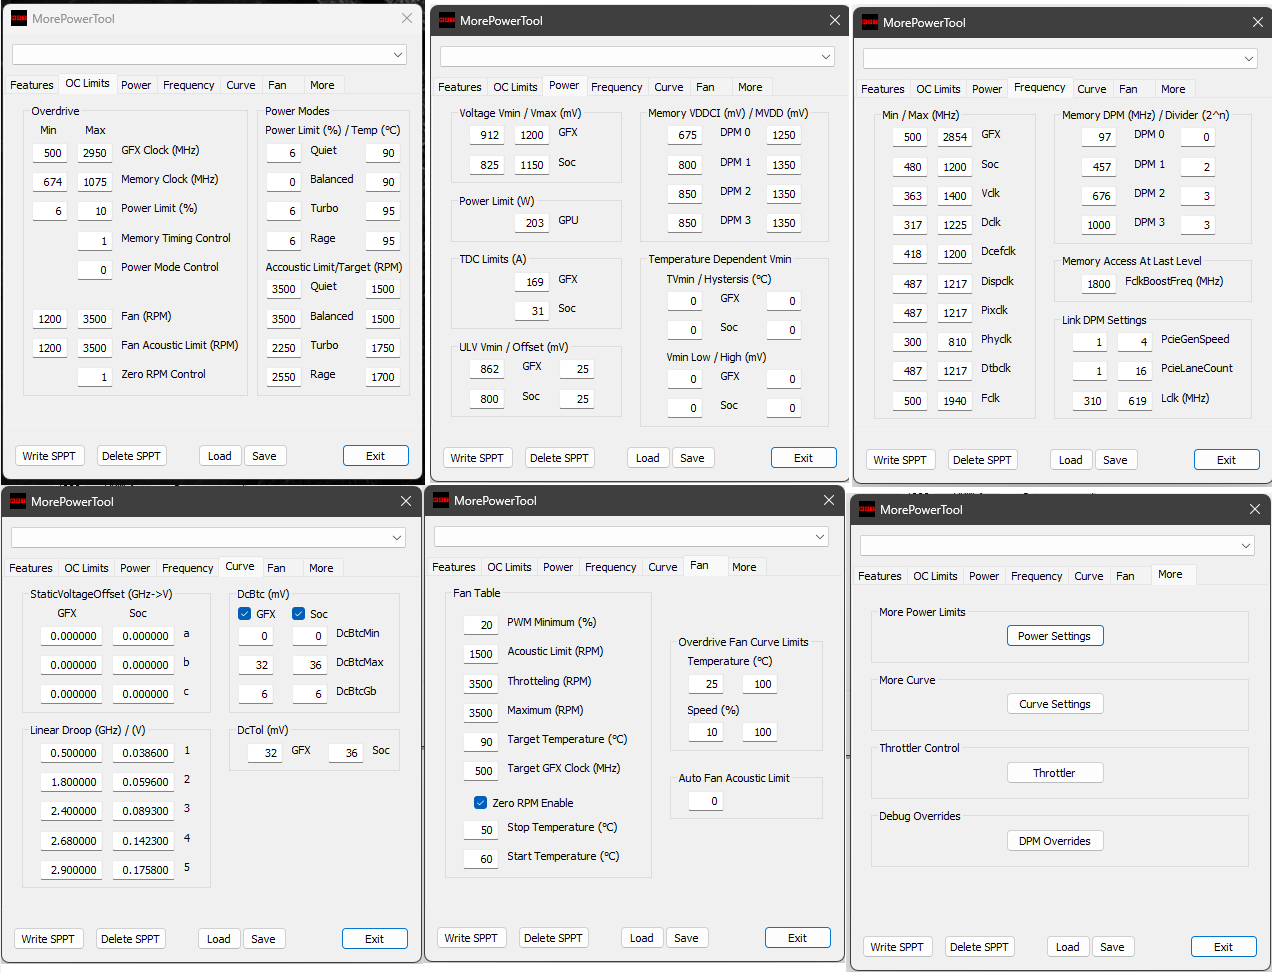Image resolution: width=1272 pixels, height=974 pixels.
Task: Click the MorePowerTool logo in the Frequency window
Action: pos(870,22)
